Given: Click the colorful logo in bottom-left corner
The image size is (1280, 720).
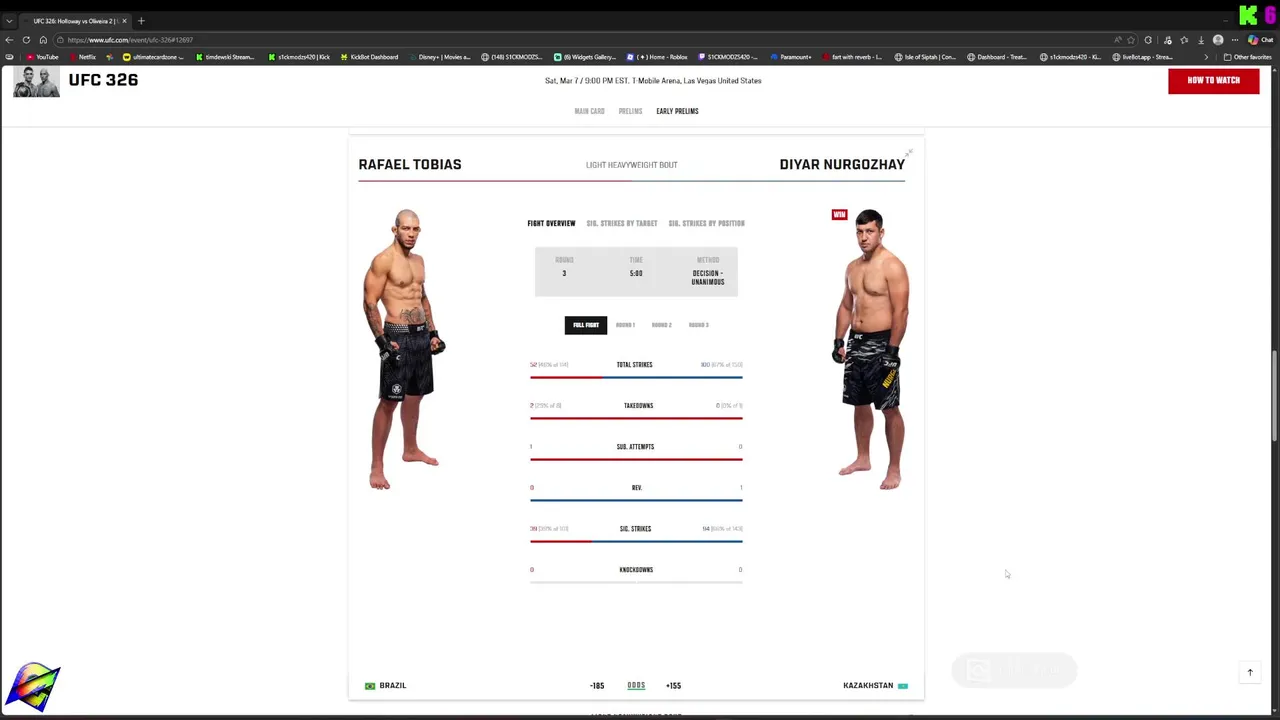Looking at the screenshot, I should click(x=32, y=687).
